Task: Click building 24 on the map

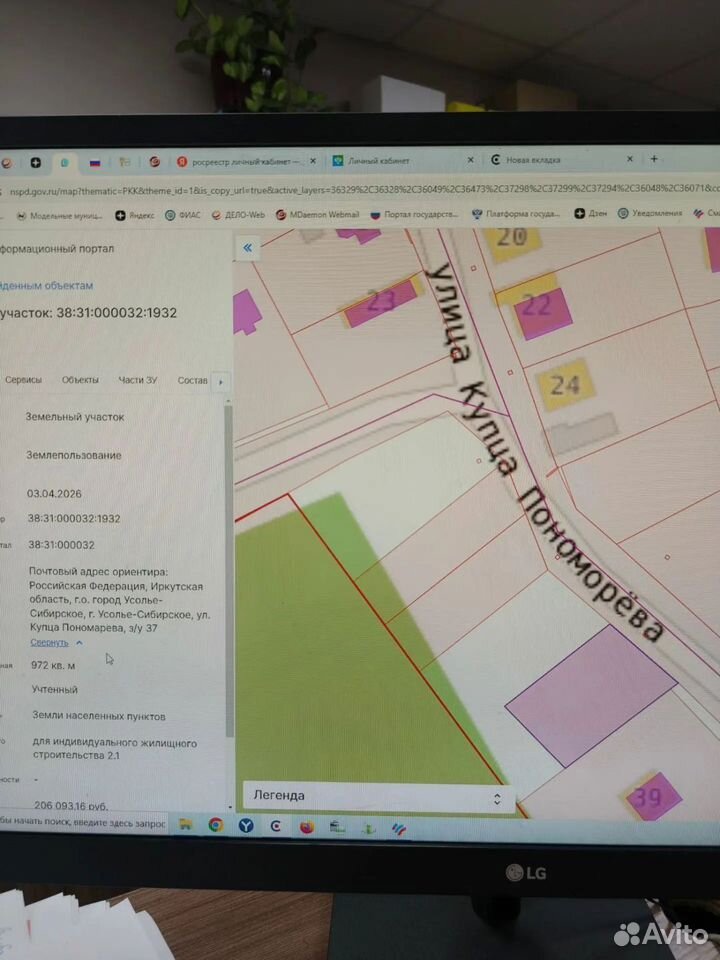Action: [565, 384]
